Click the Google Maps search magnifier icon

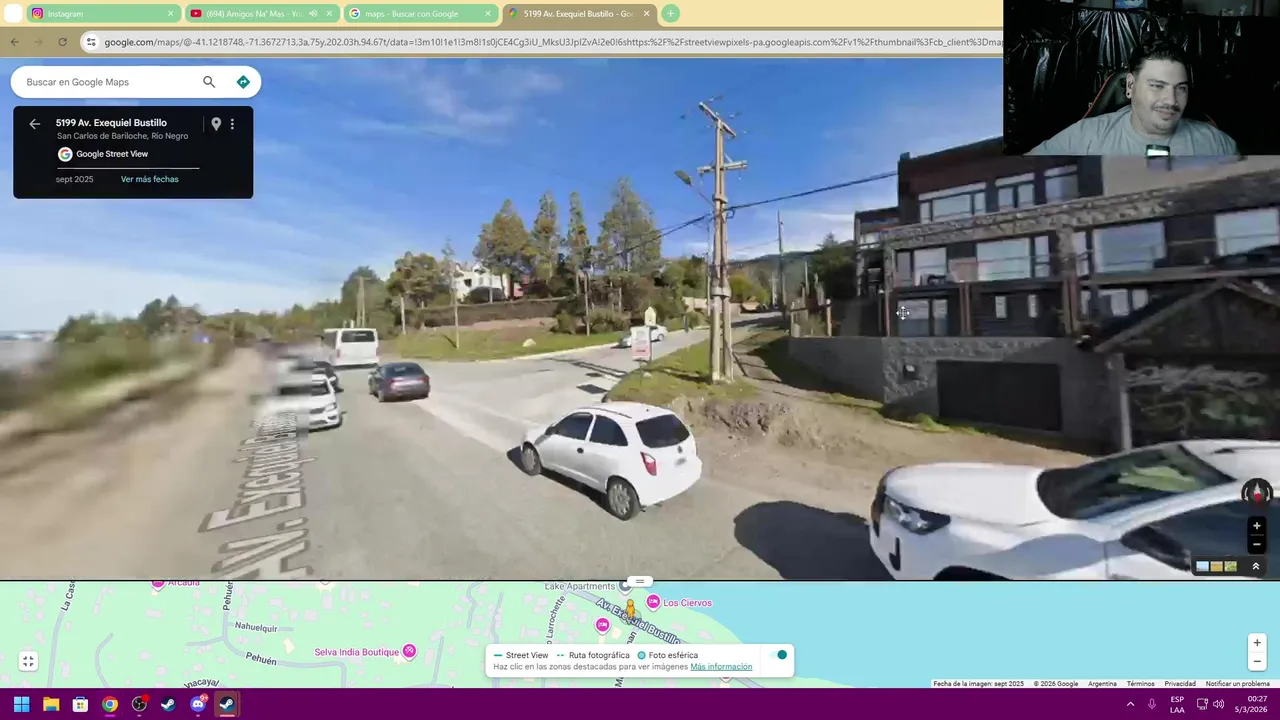click(209, 82)
